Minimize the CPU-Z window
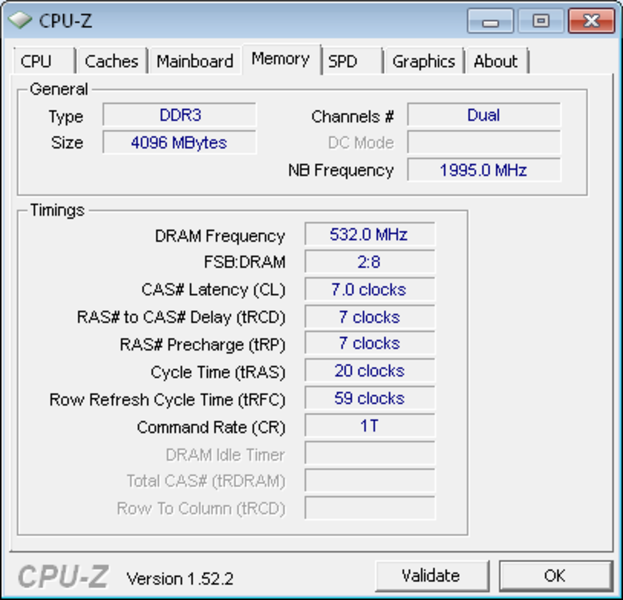 pos(490,21)
